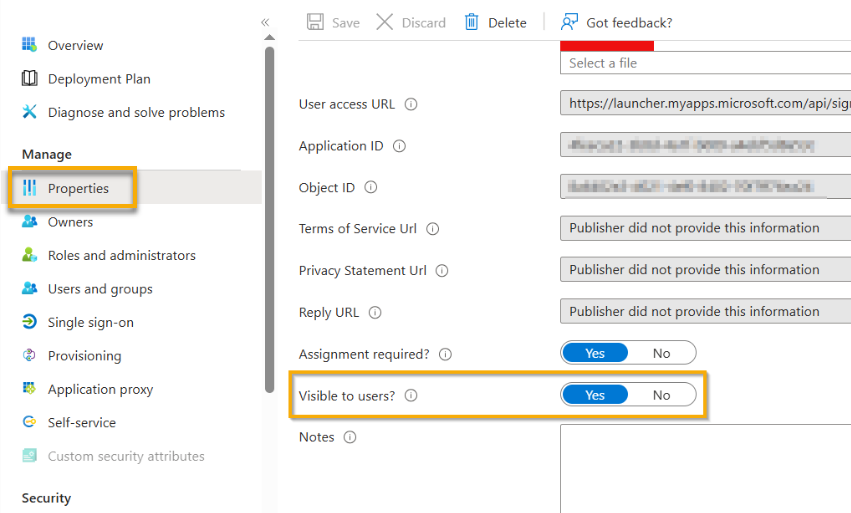Click the Select a file input field
Screen dimensions: 851x513
tap(704, 63)
